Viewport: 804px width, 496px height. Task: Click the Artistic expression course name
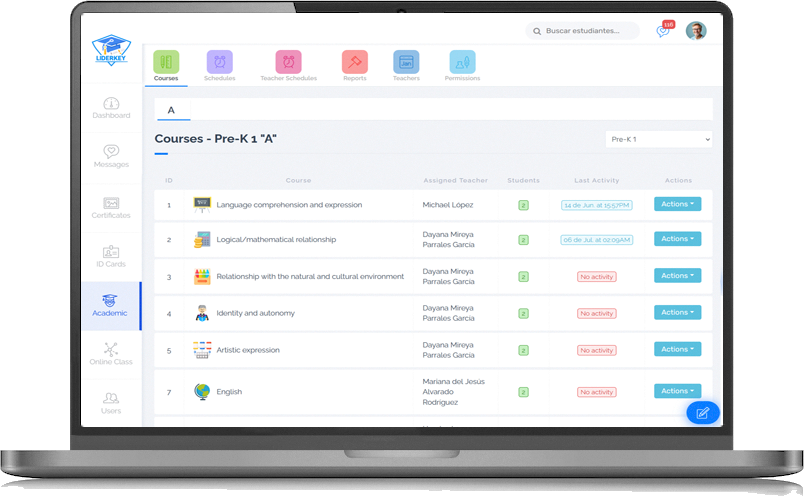coord(248,350)
